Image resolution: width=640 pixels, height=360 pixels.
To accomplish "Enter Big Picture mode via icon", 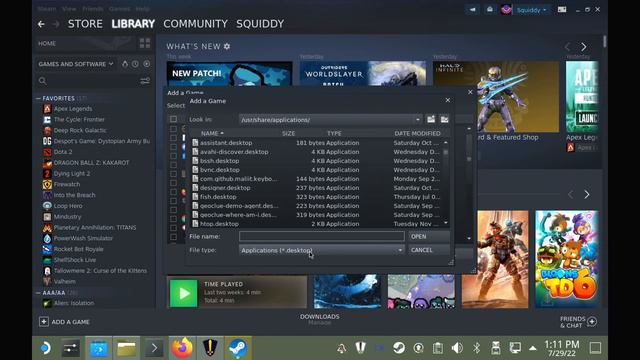I will pyautogui.click(x=562, y=9).
